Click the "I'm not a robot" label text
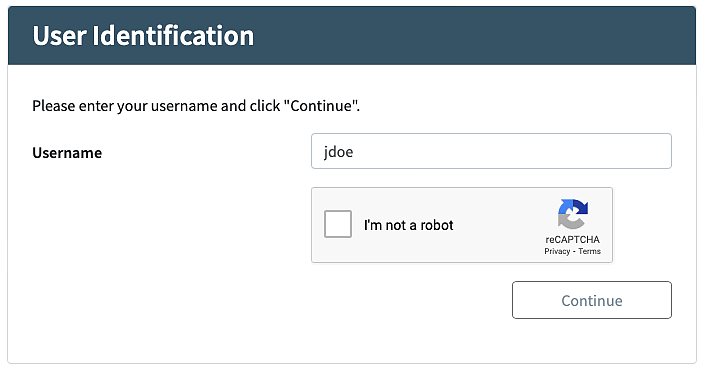 [x=408, y=225]
